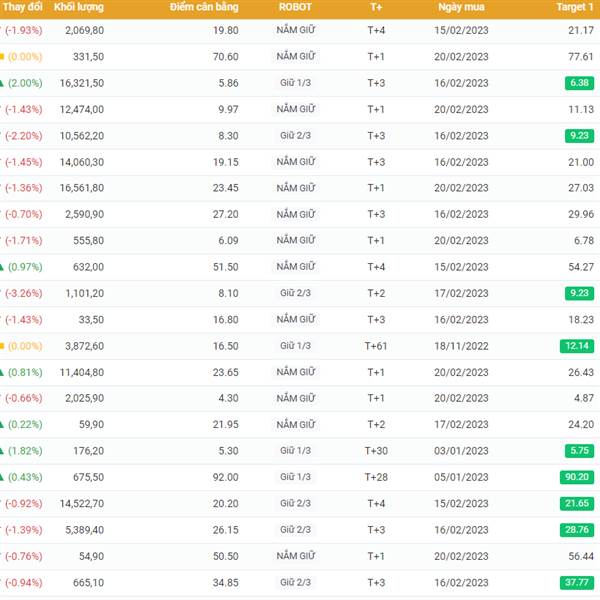The height and width of the screenshot is (600, 600).
Task: Click the volume cell 331,50
Action: pos(88,57)
